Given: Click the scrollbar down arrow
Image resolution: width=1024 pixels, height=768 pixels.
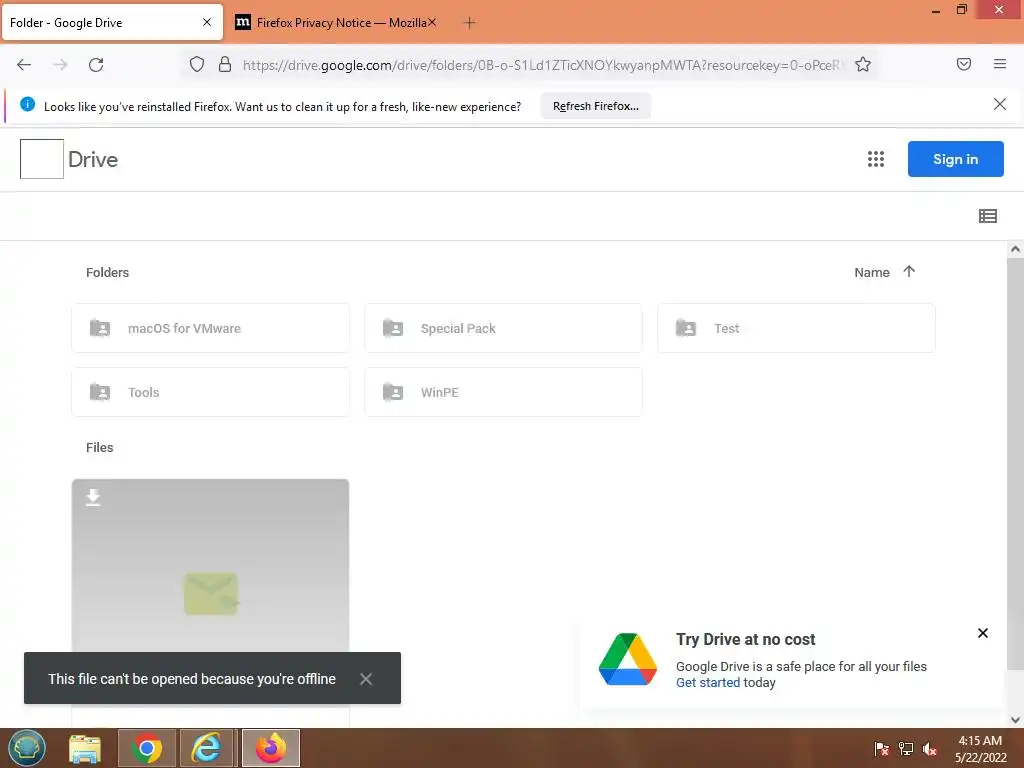Looking at the screenshot, I should coord(1015,720).
